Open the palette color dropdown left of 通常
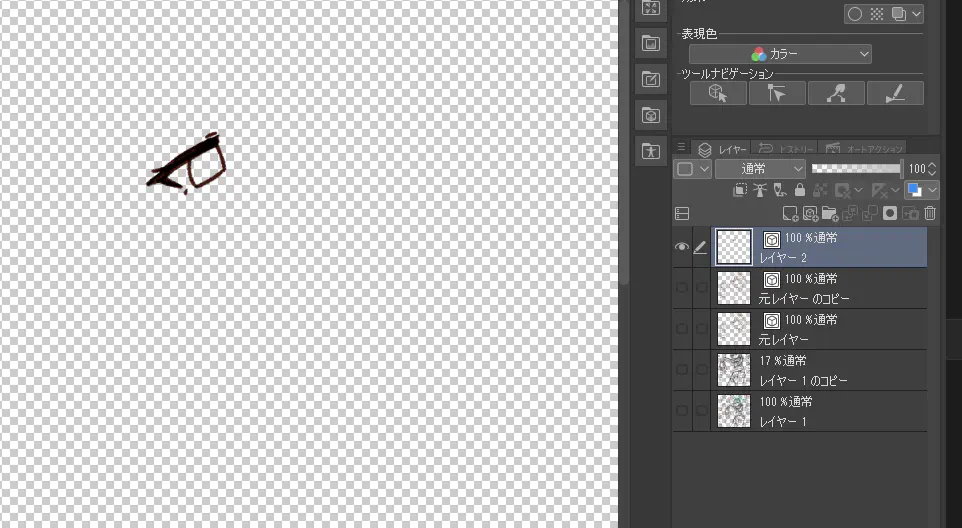Image resolution: width=962 pixels, height=528 pixels. point(693,169)
